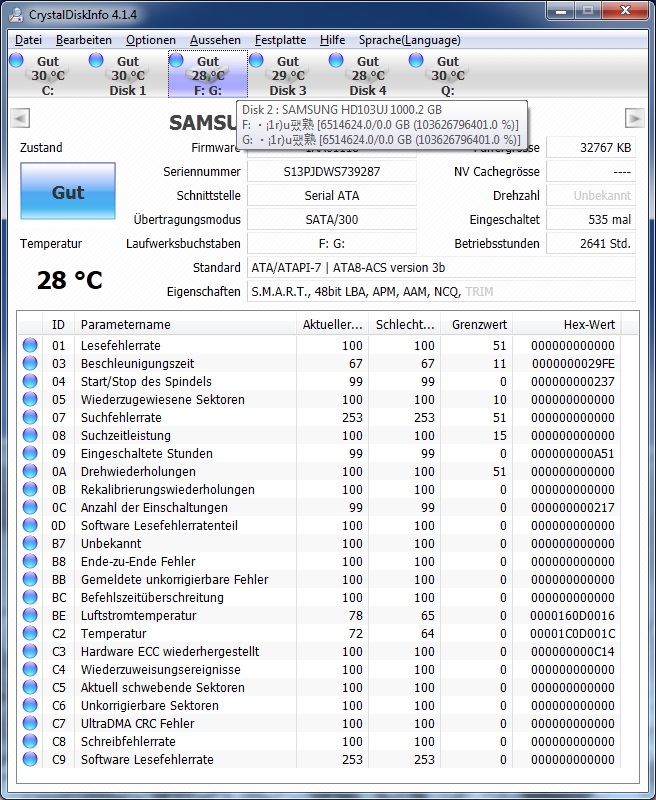This screenshot has height=800, width=656.
Task: Click the Eingeschaltet value 535 mal
Action: pos(591,219)
